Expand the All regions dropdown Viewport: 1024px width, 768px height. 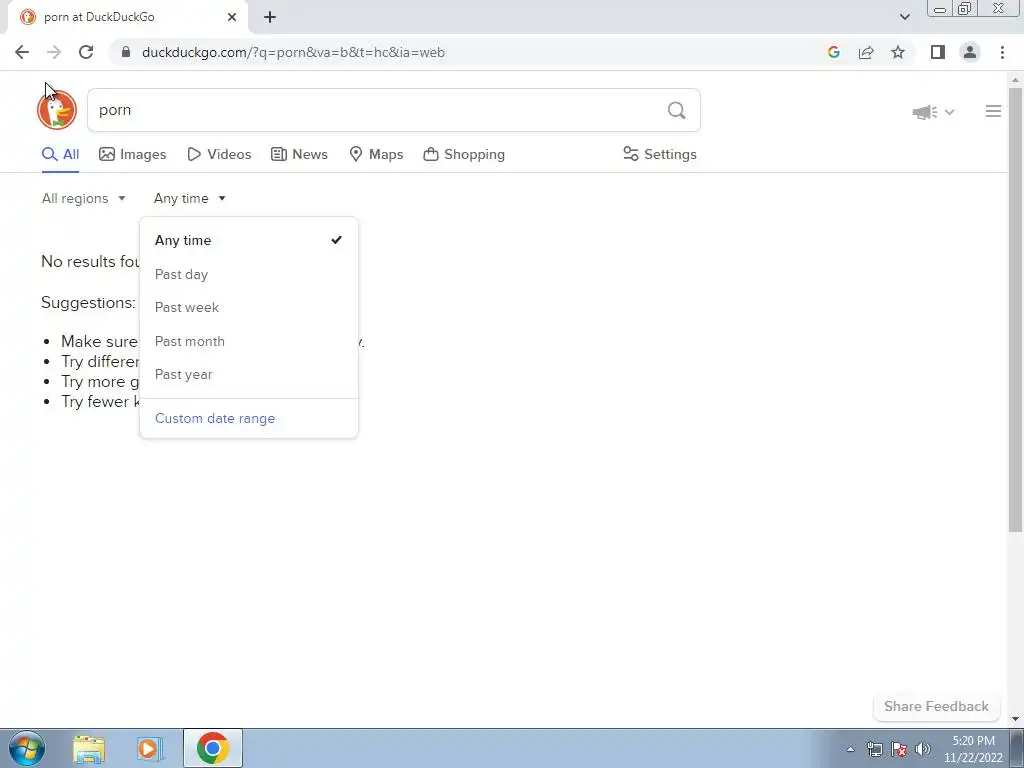tap(84, 199)
